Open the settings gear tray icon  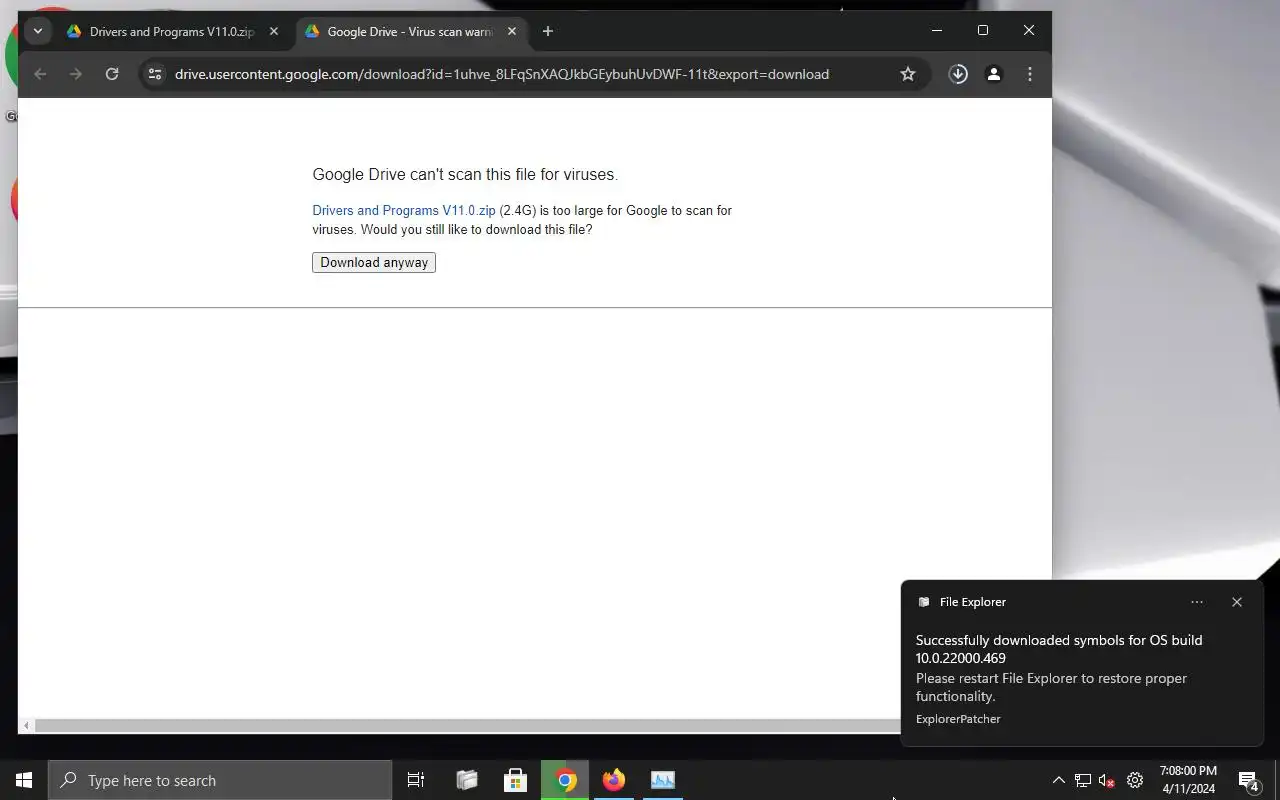coord(1135,781)
